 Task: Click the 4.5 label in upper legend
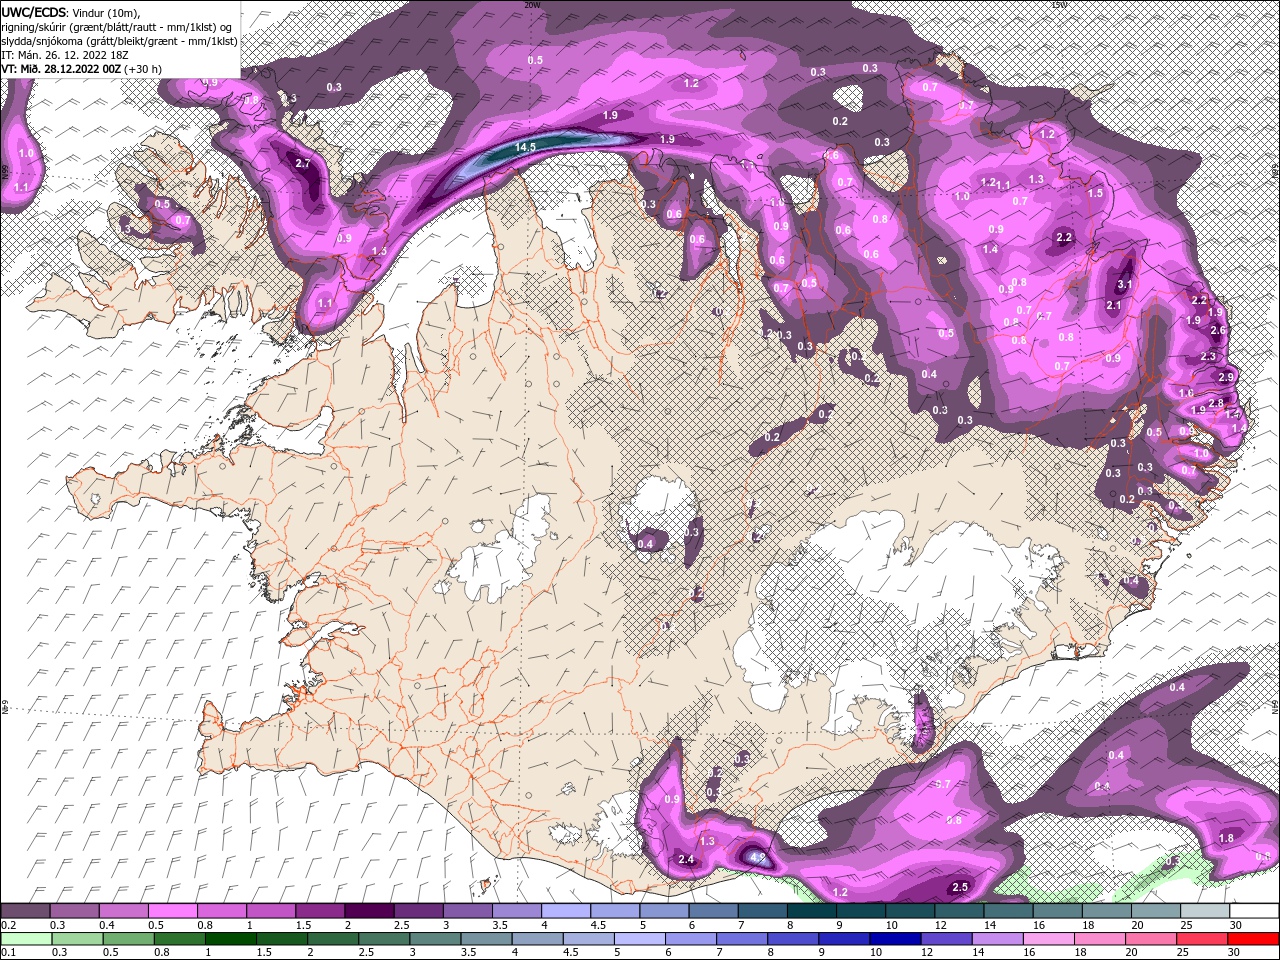tap(599, 925)
